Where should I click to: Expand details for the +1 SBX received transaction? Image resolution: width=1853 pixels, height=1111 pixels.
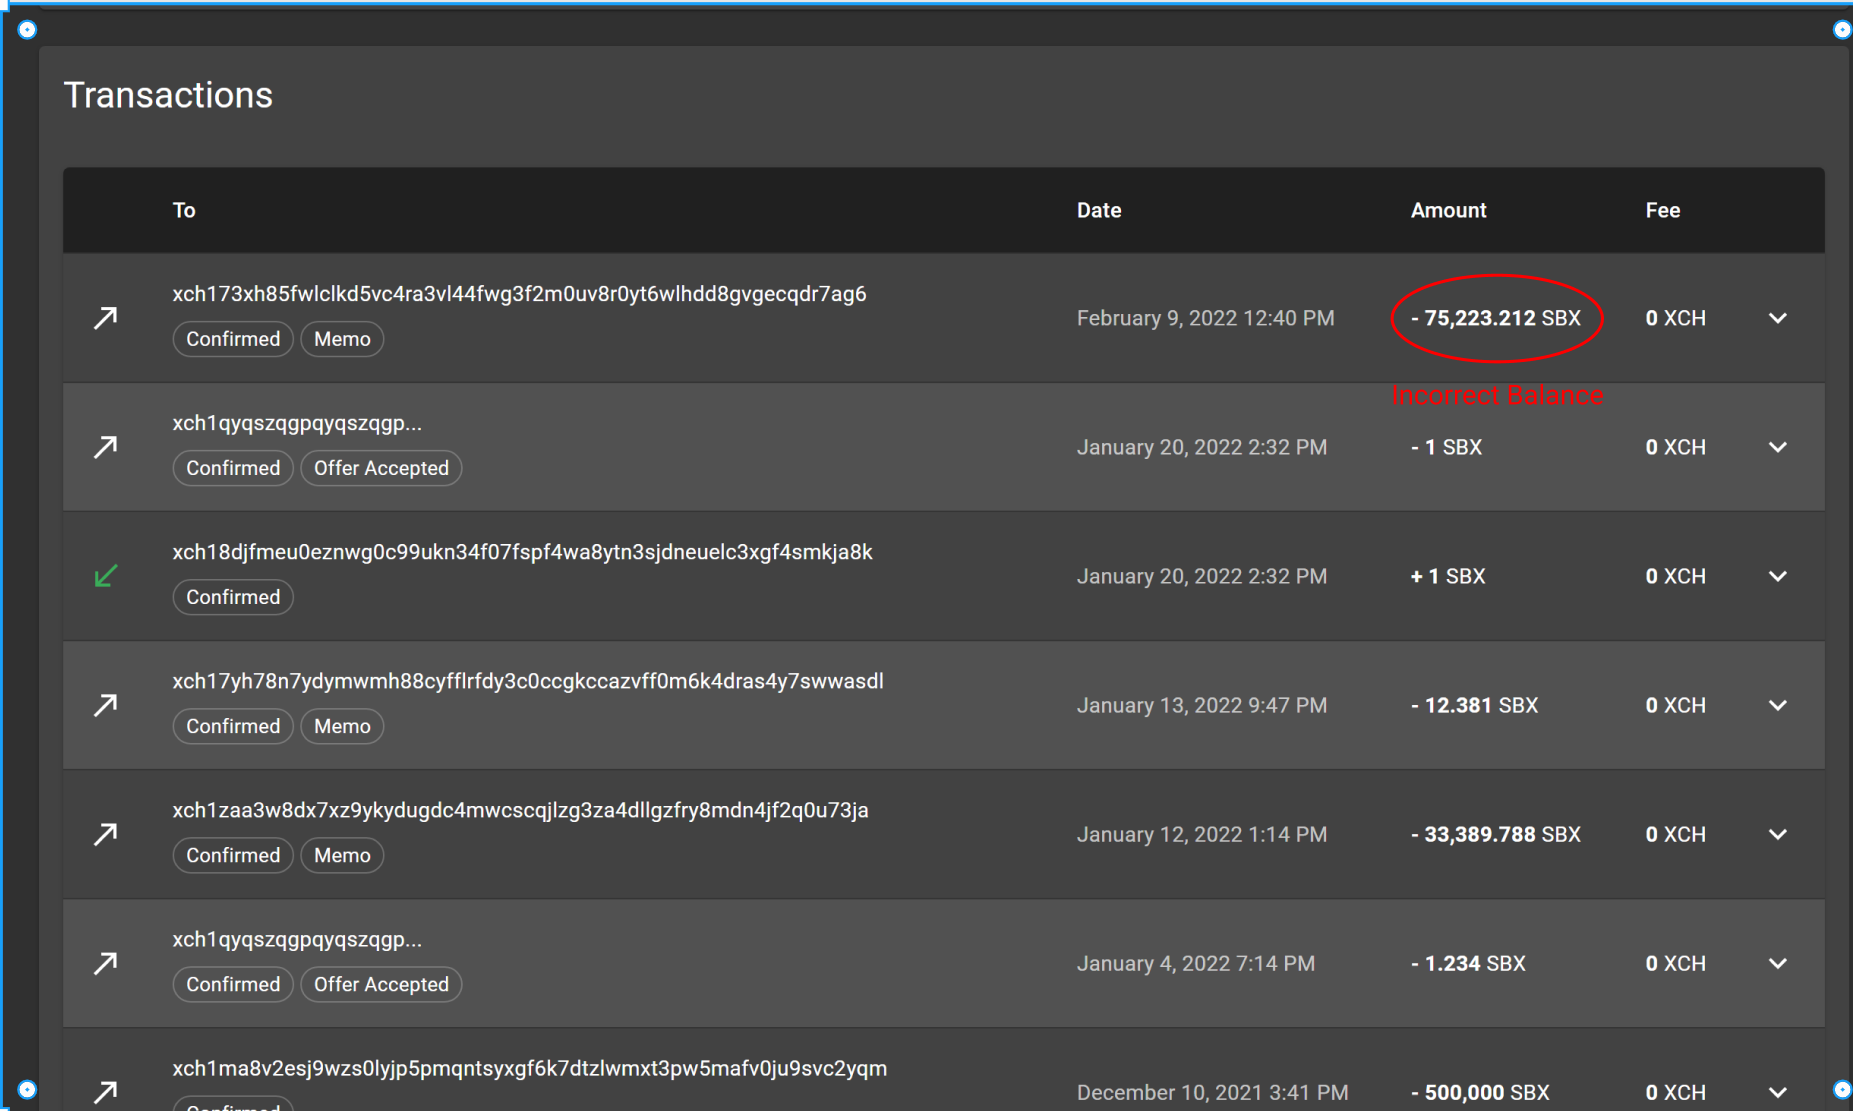[1779, 577]
